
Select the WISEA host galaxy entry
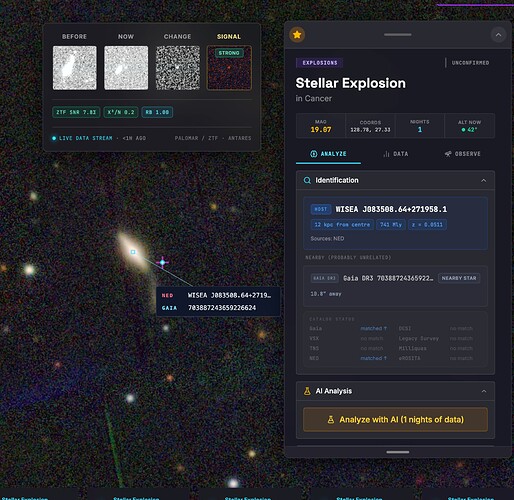[x=395, y=223]
